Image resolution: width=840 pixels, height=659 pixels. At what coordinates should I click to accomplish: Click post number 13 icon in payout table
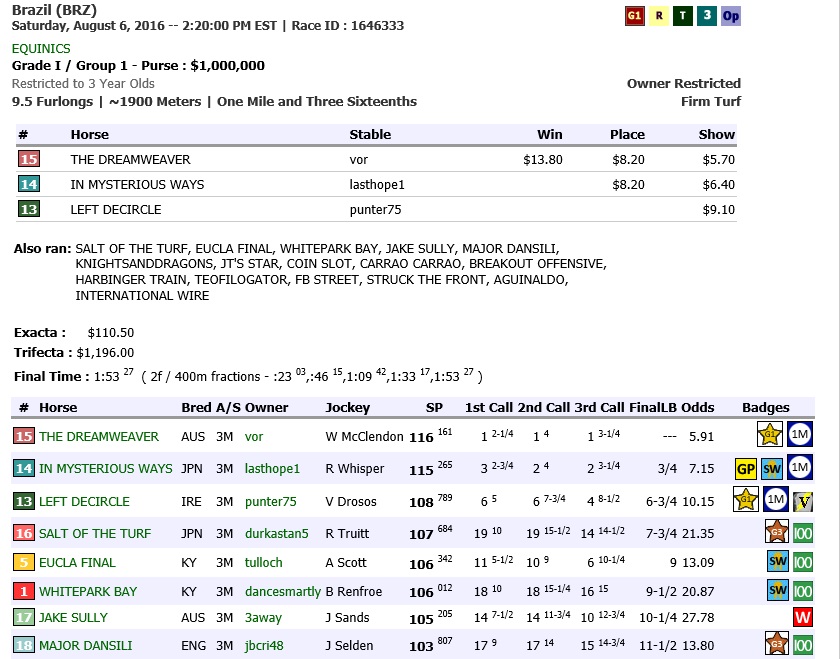[x=29, y=209]
